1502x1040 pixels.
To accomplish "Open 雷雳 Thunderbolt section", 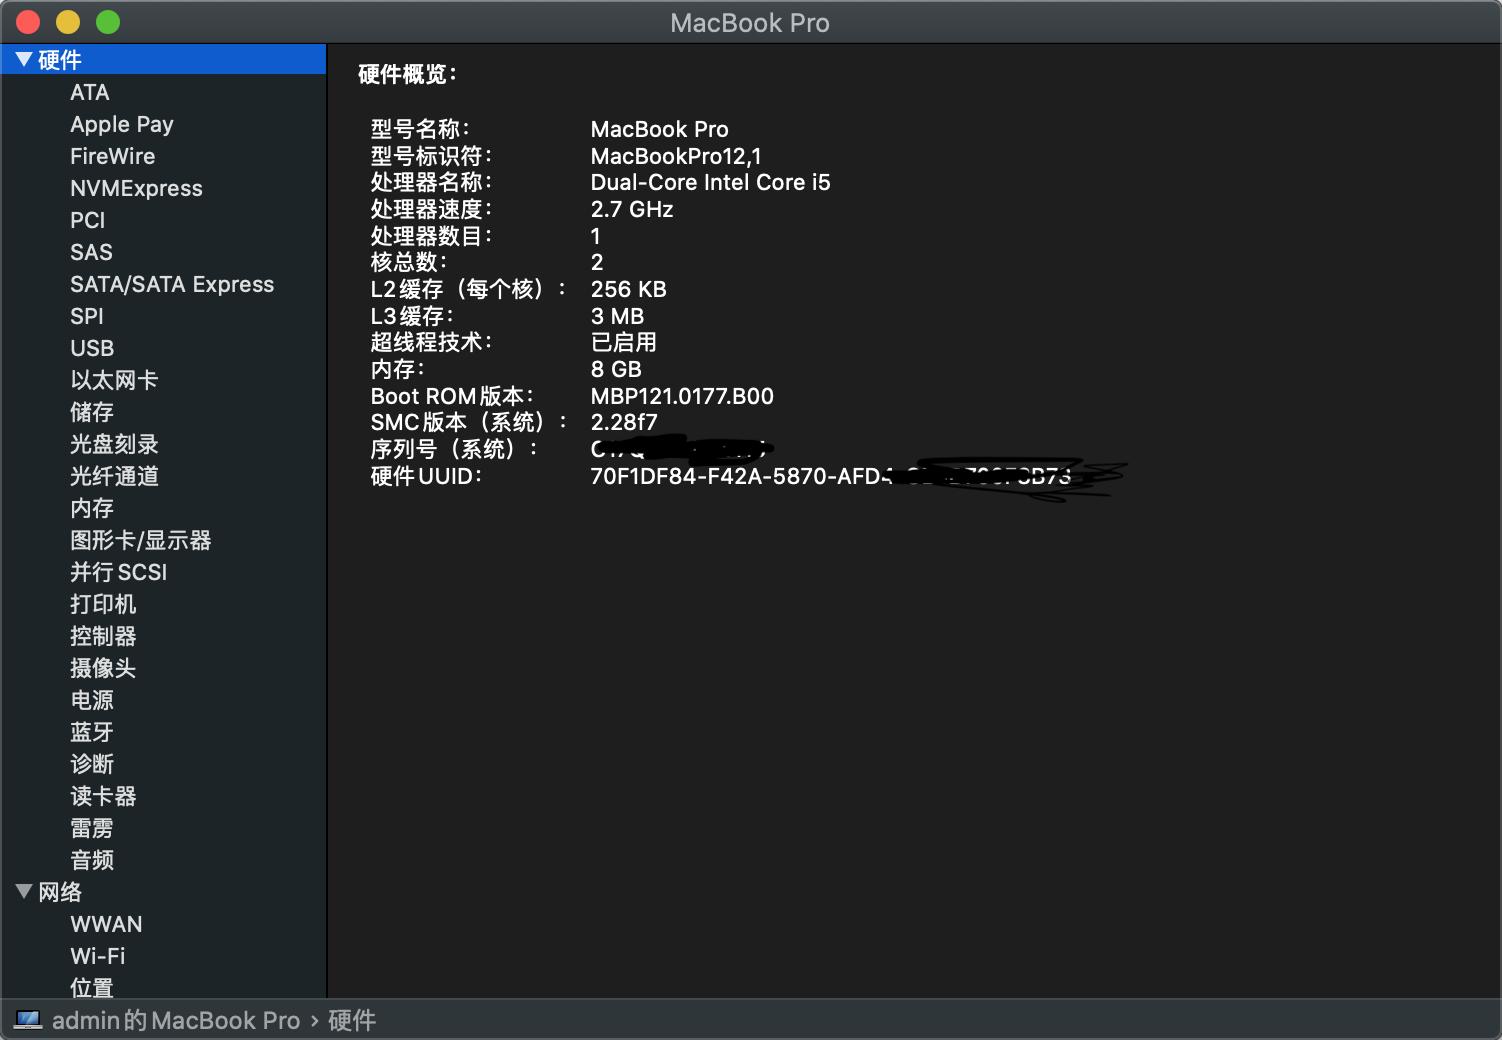I will [92, 828].
